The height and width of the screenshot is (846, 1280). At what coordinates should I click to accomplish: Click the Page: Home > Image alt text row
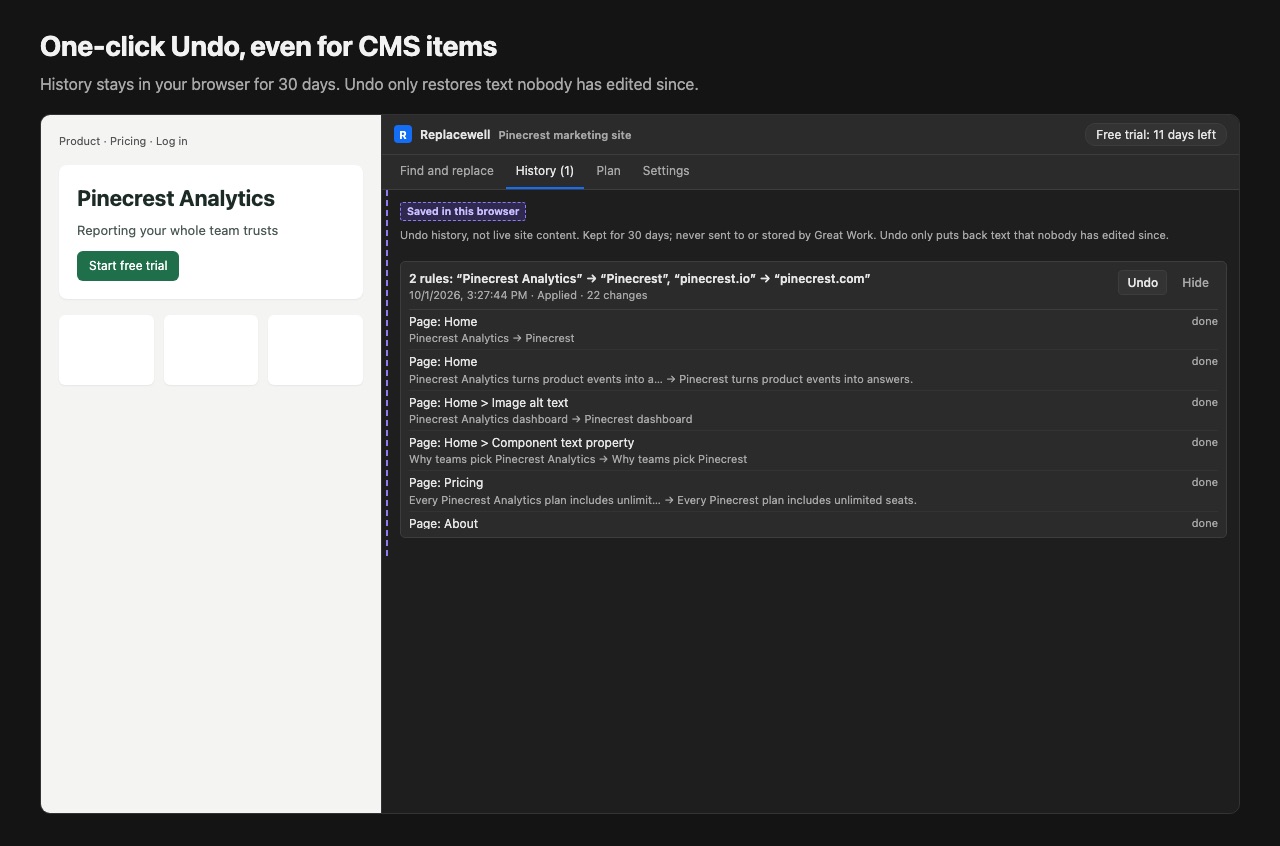tap(813, 410)
